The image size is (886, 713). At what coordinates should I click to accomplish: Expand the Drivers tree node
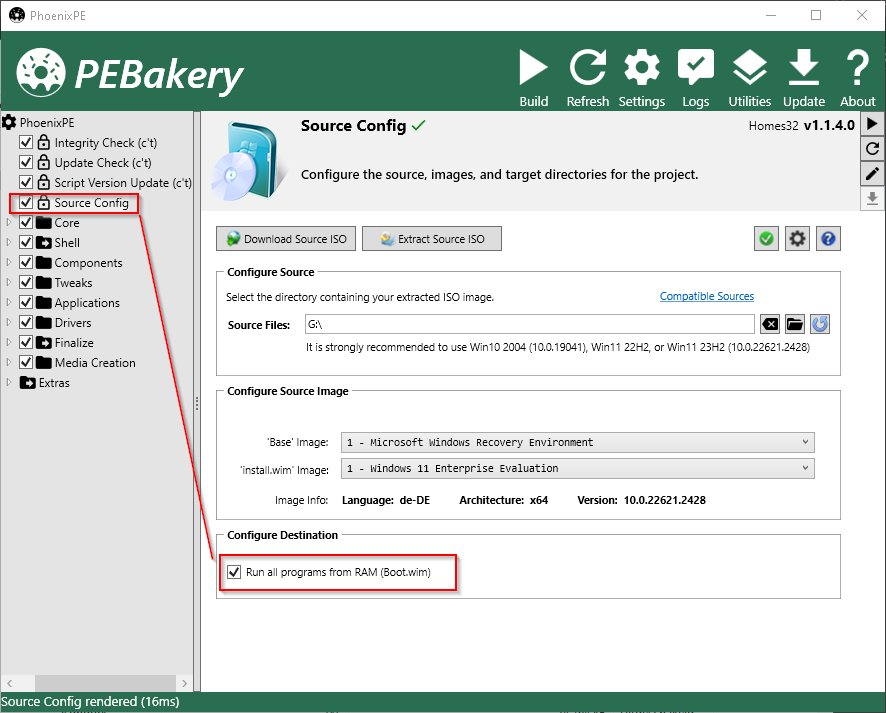[x=8, y=323]
